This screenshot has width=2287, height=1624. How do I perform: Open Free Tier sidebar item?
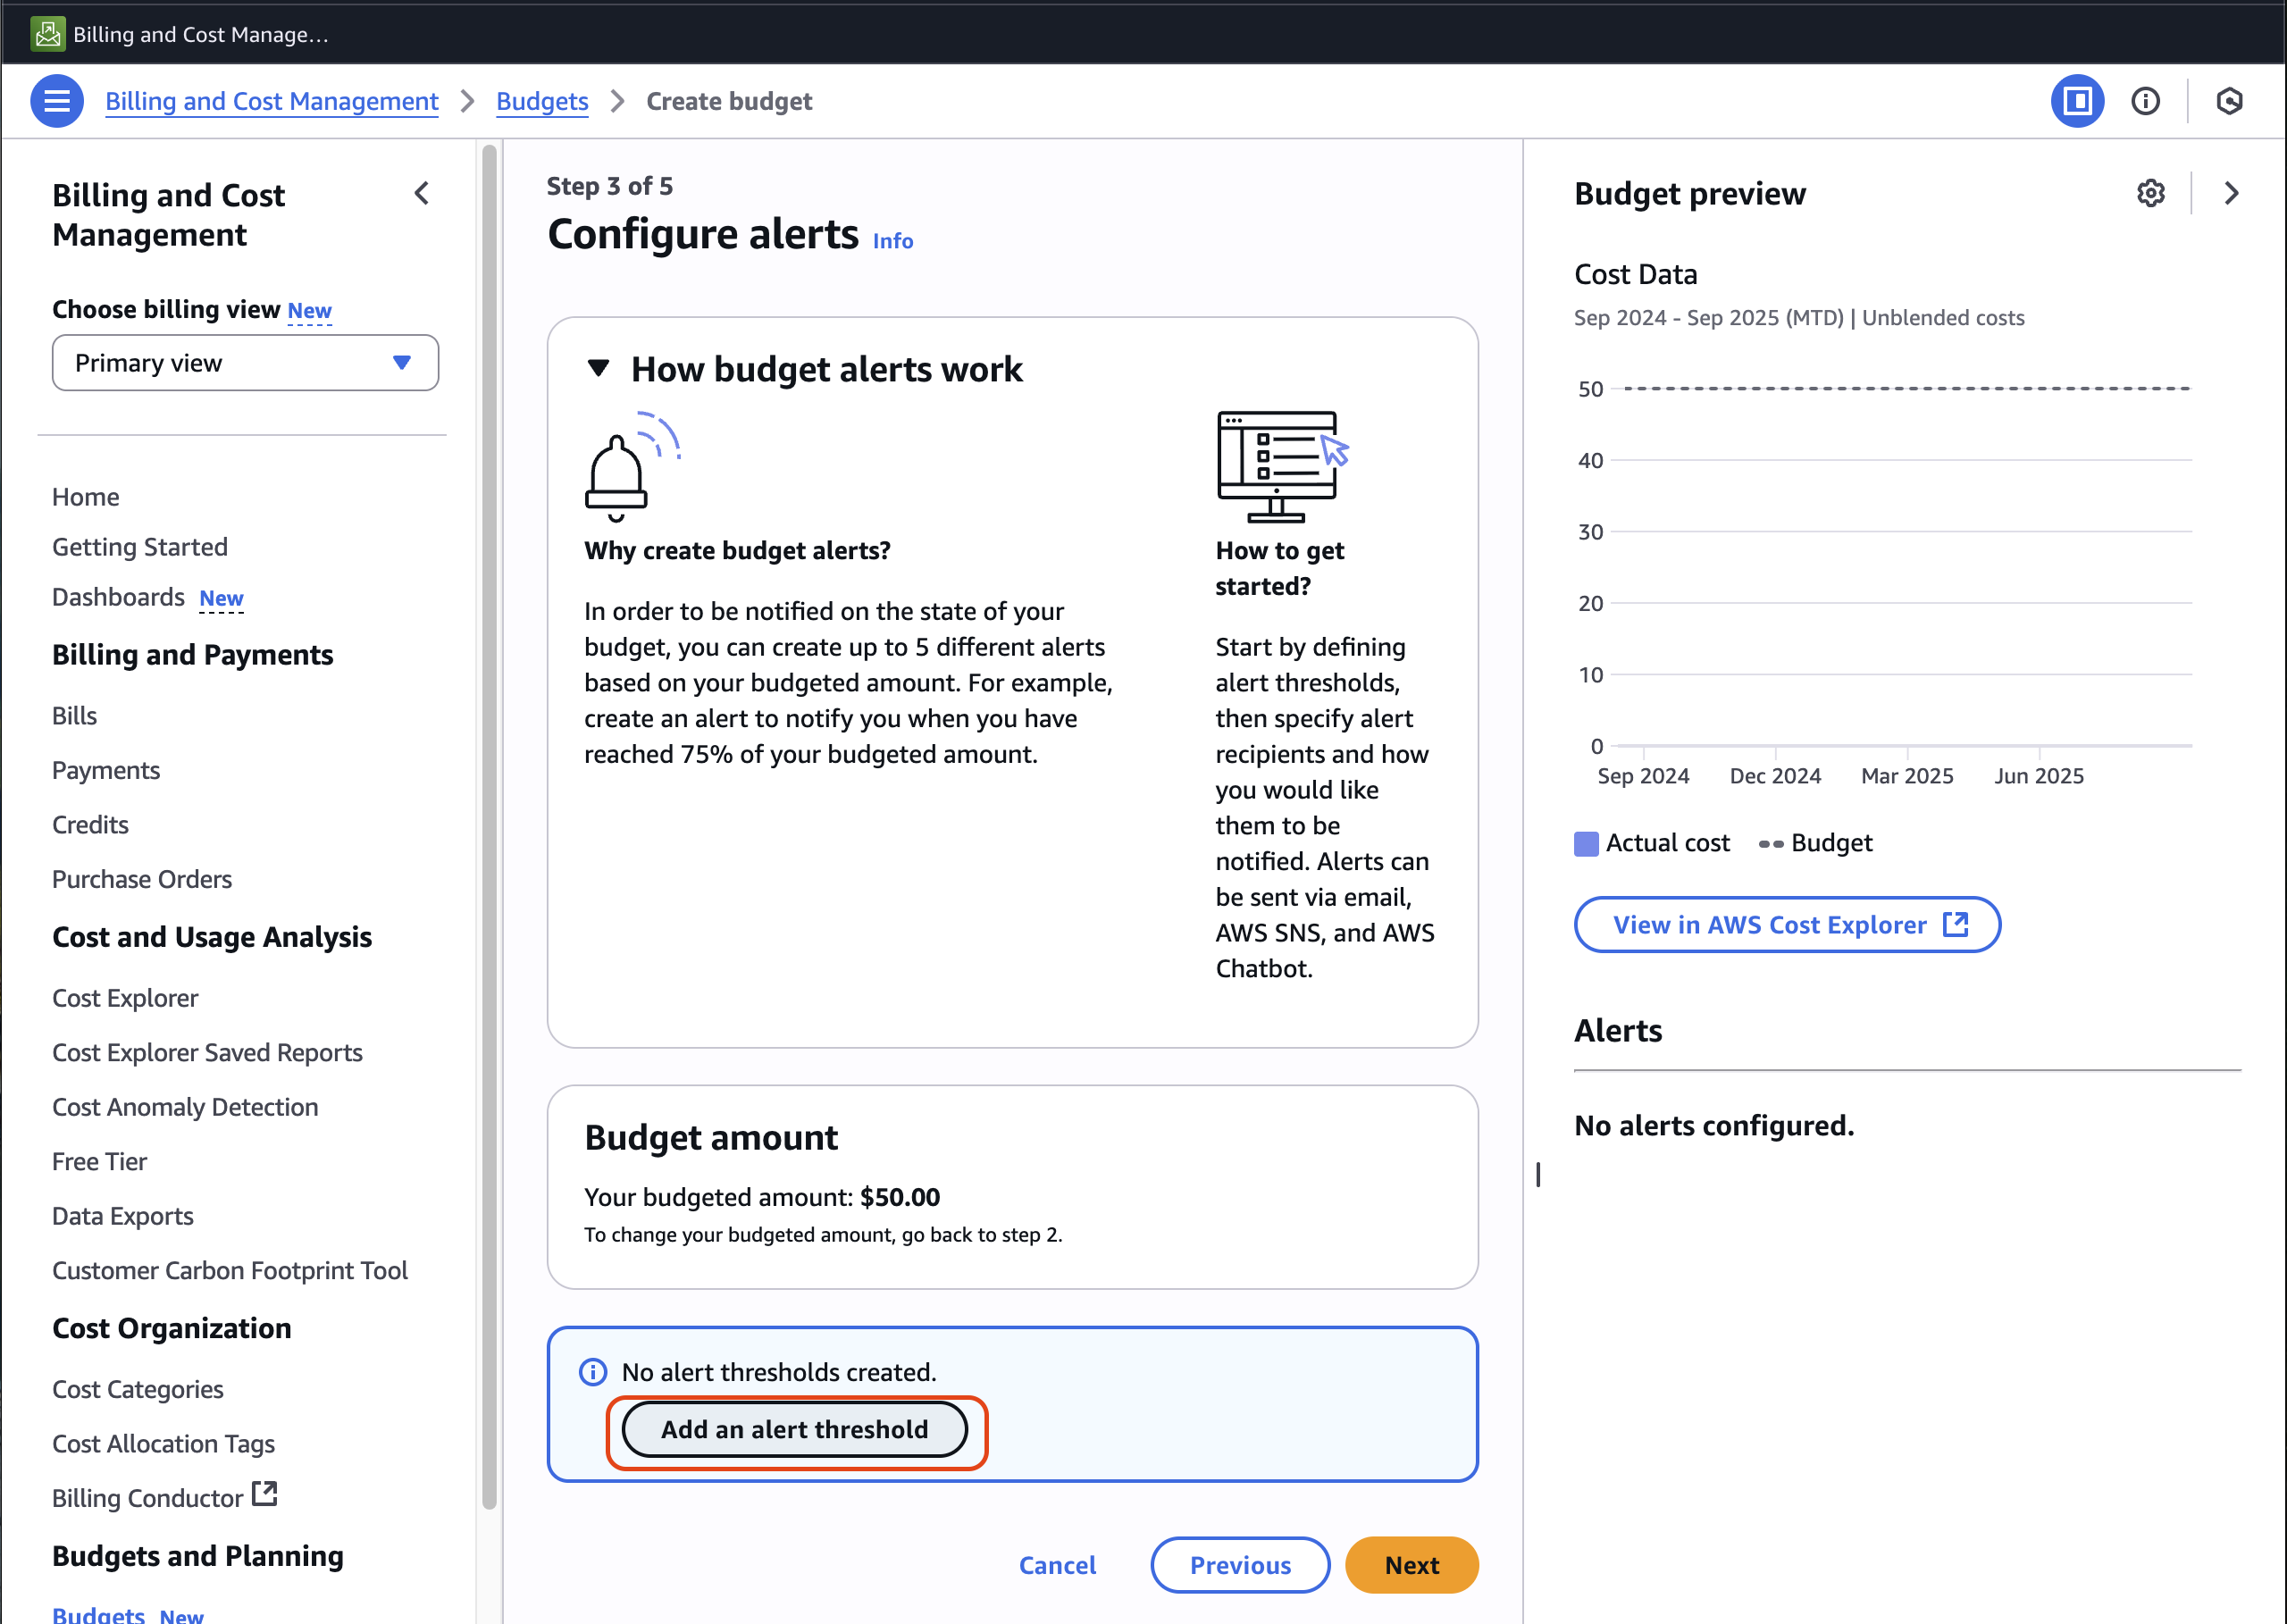tap(99, 1161)
